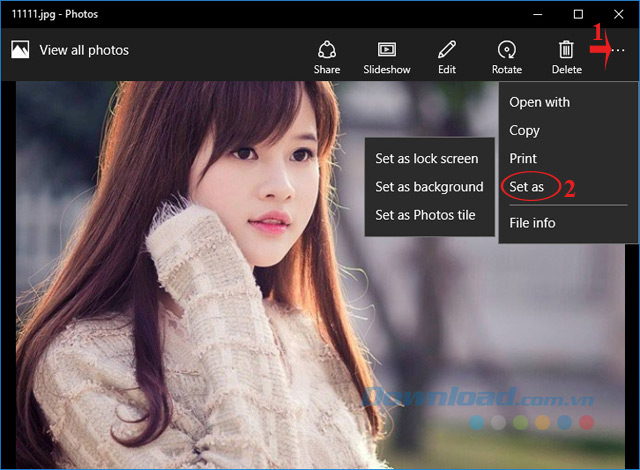Select Set as Photos tile

pyautogui.click(x=425, y=214)
